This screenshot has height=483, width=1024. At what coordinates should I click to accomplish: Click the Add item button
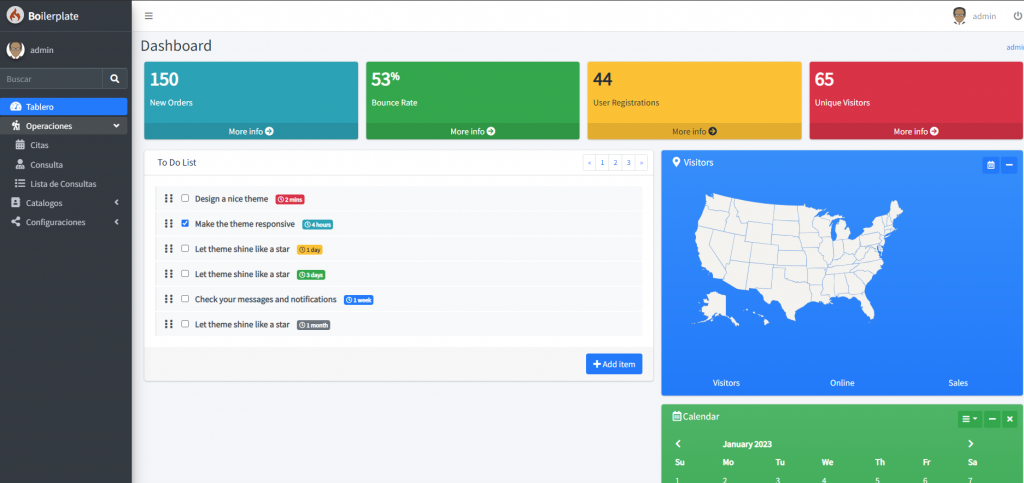(x=614, y=364)
